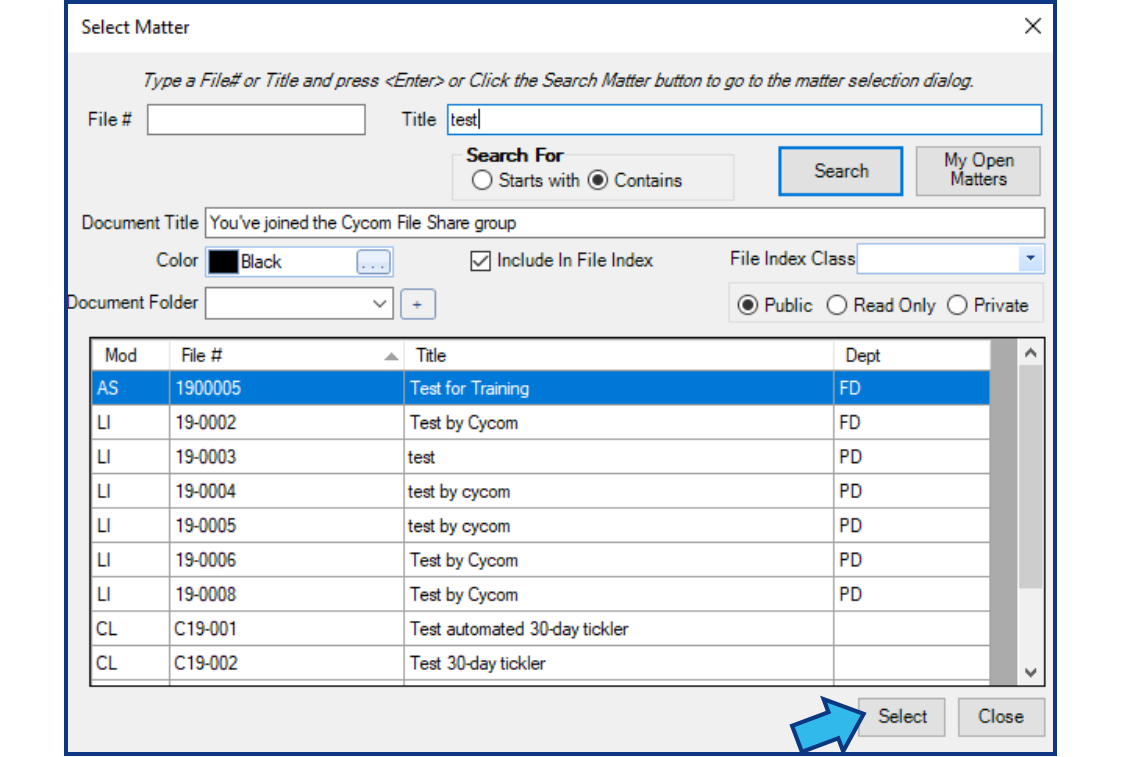Sort by the File # column header

pos(287,356)
